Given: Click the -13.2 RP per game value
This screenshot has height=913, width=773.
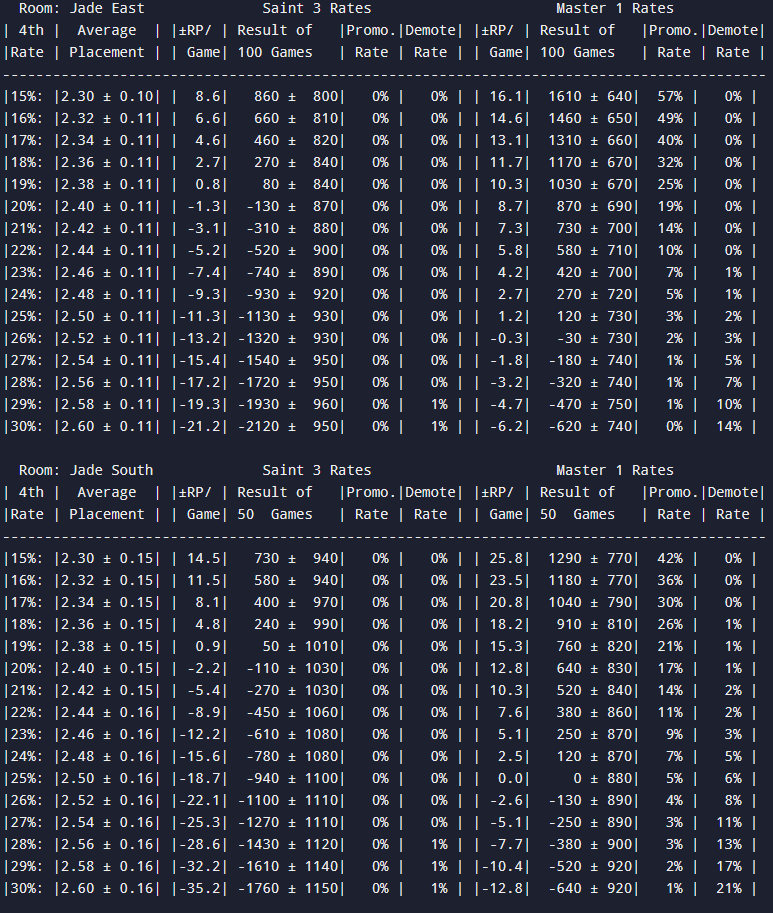Looking at the screenshot, I should [200, 339].
